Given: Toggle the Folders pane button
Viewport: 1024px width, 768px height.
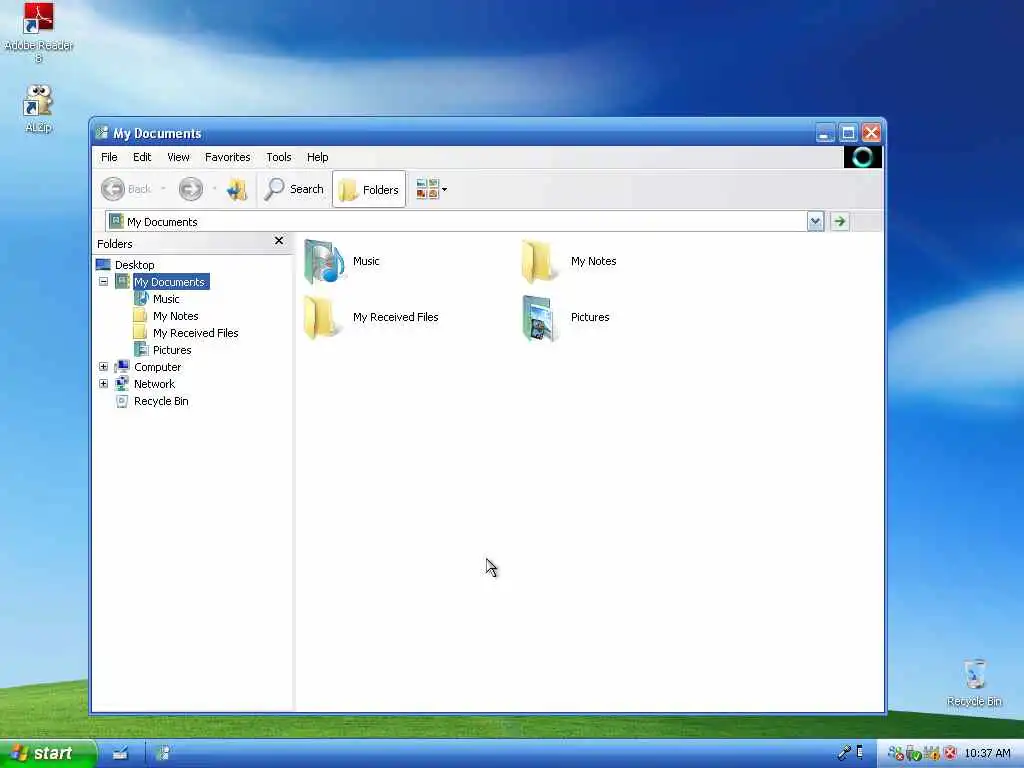Looking at the screenshot, I should click(369, 189).
